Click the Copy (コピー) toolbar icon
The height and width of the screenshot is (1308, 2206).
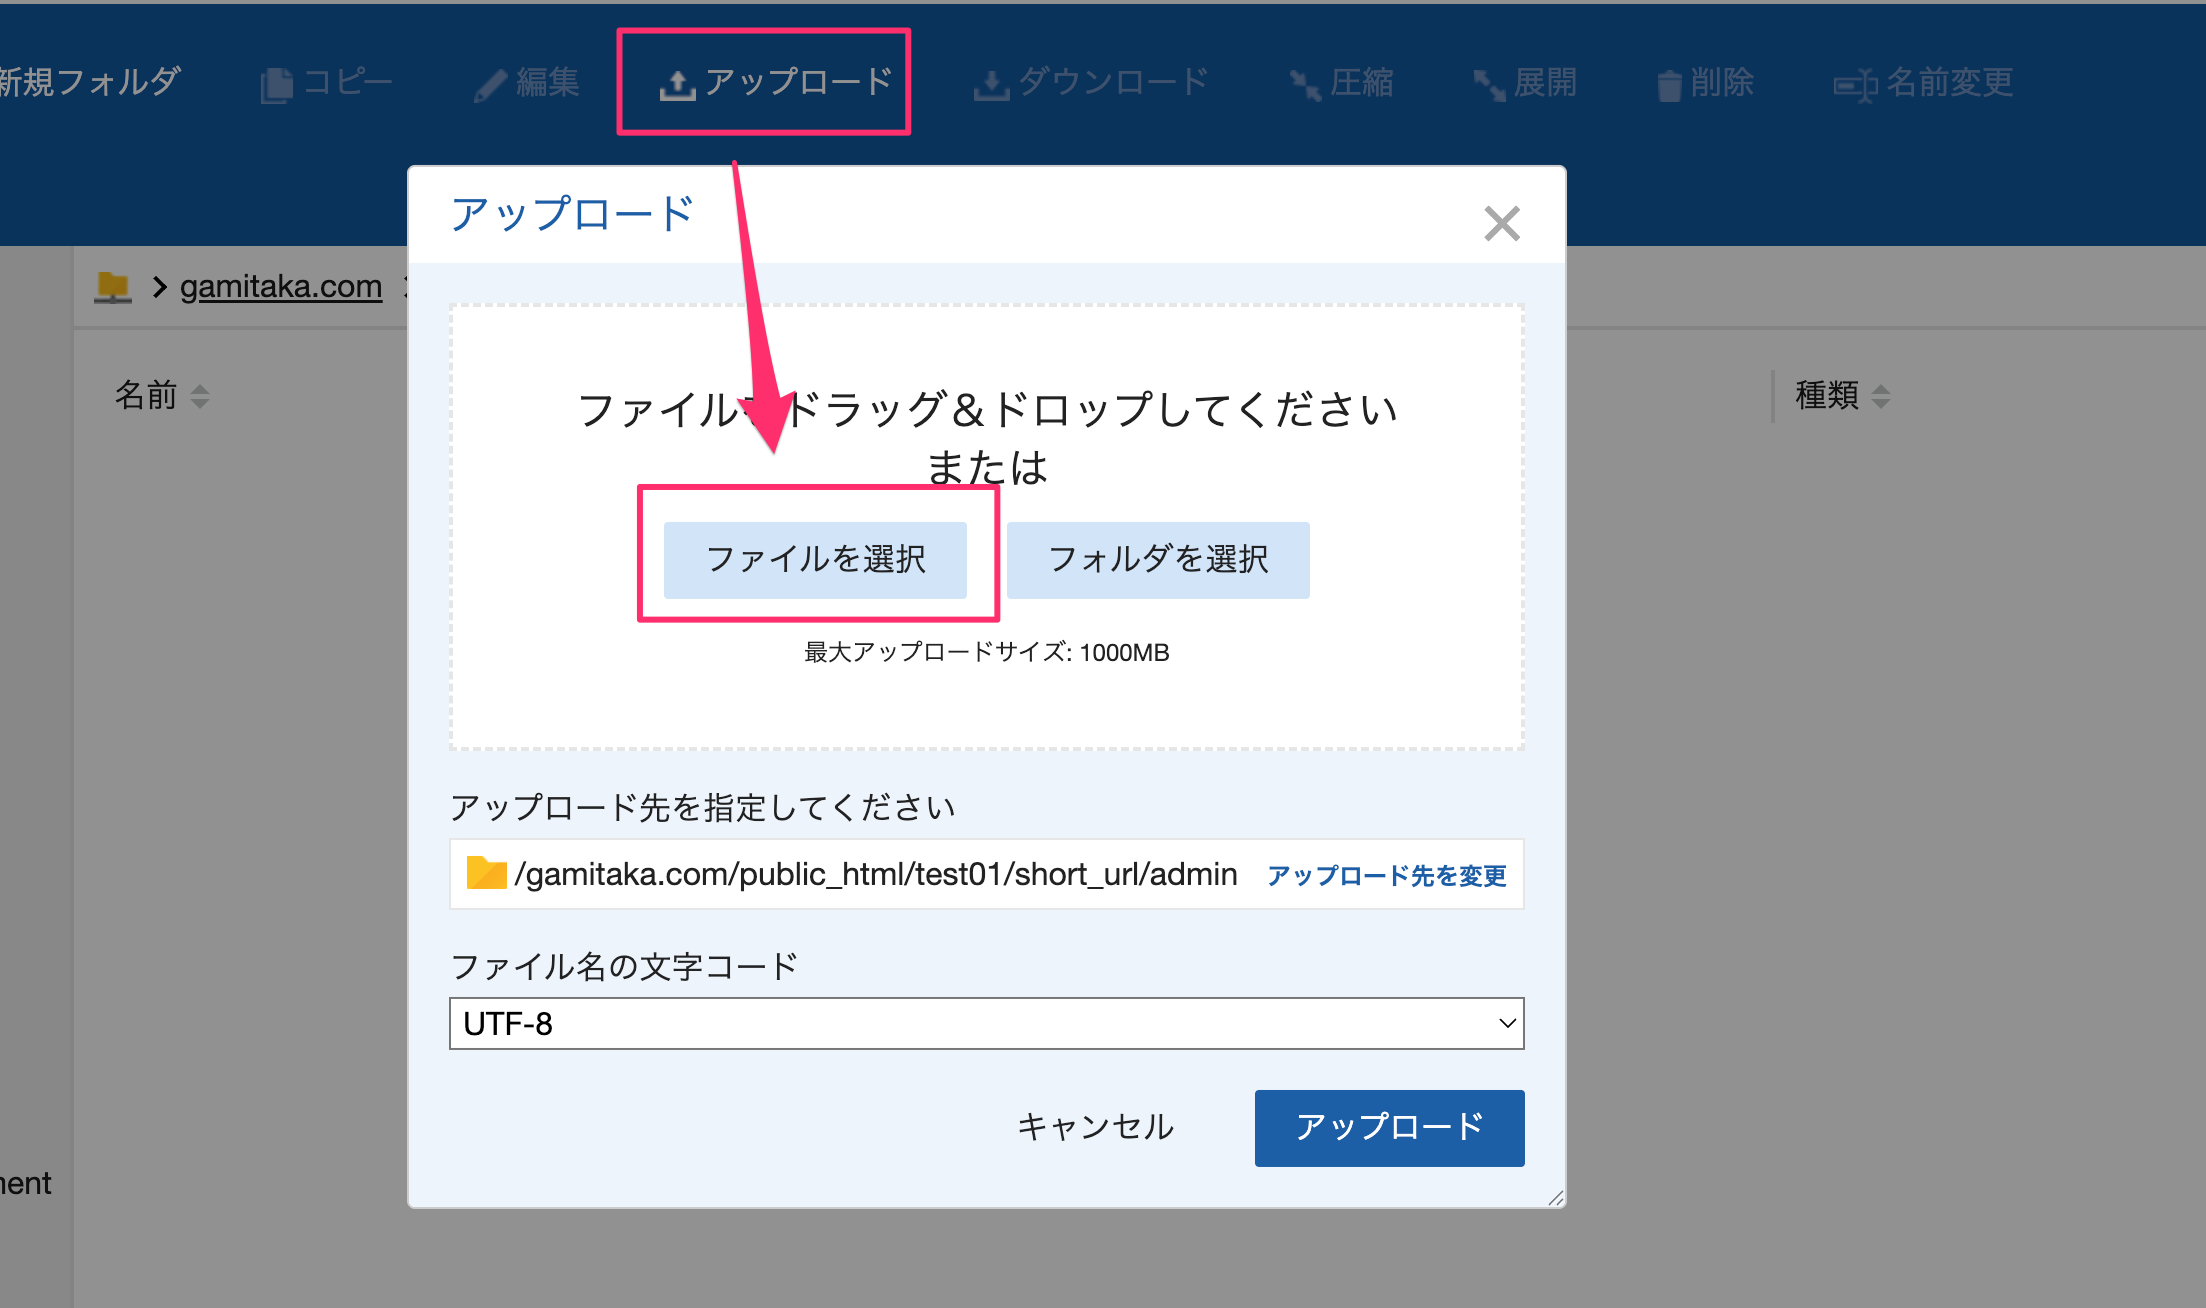[277, 85]
